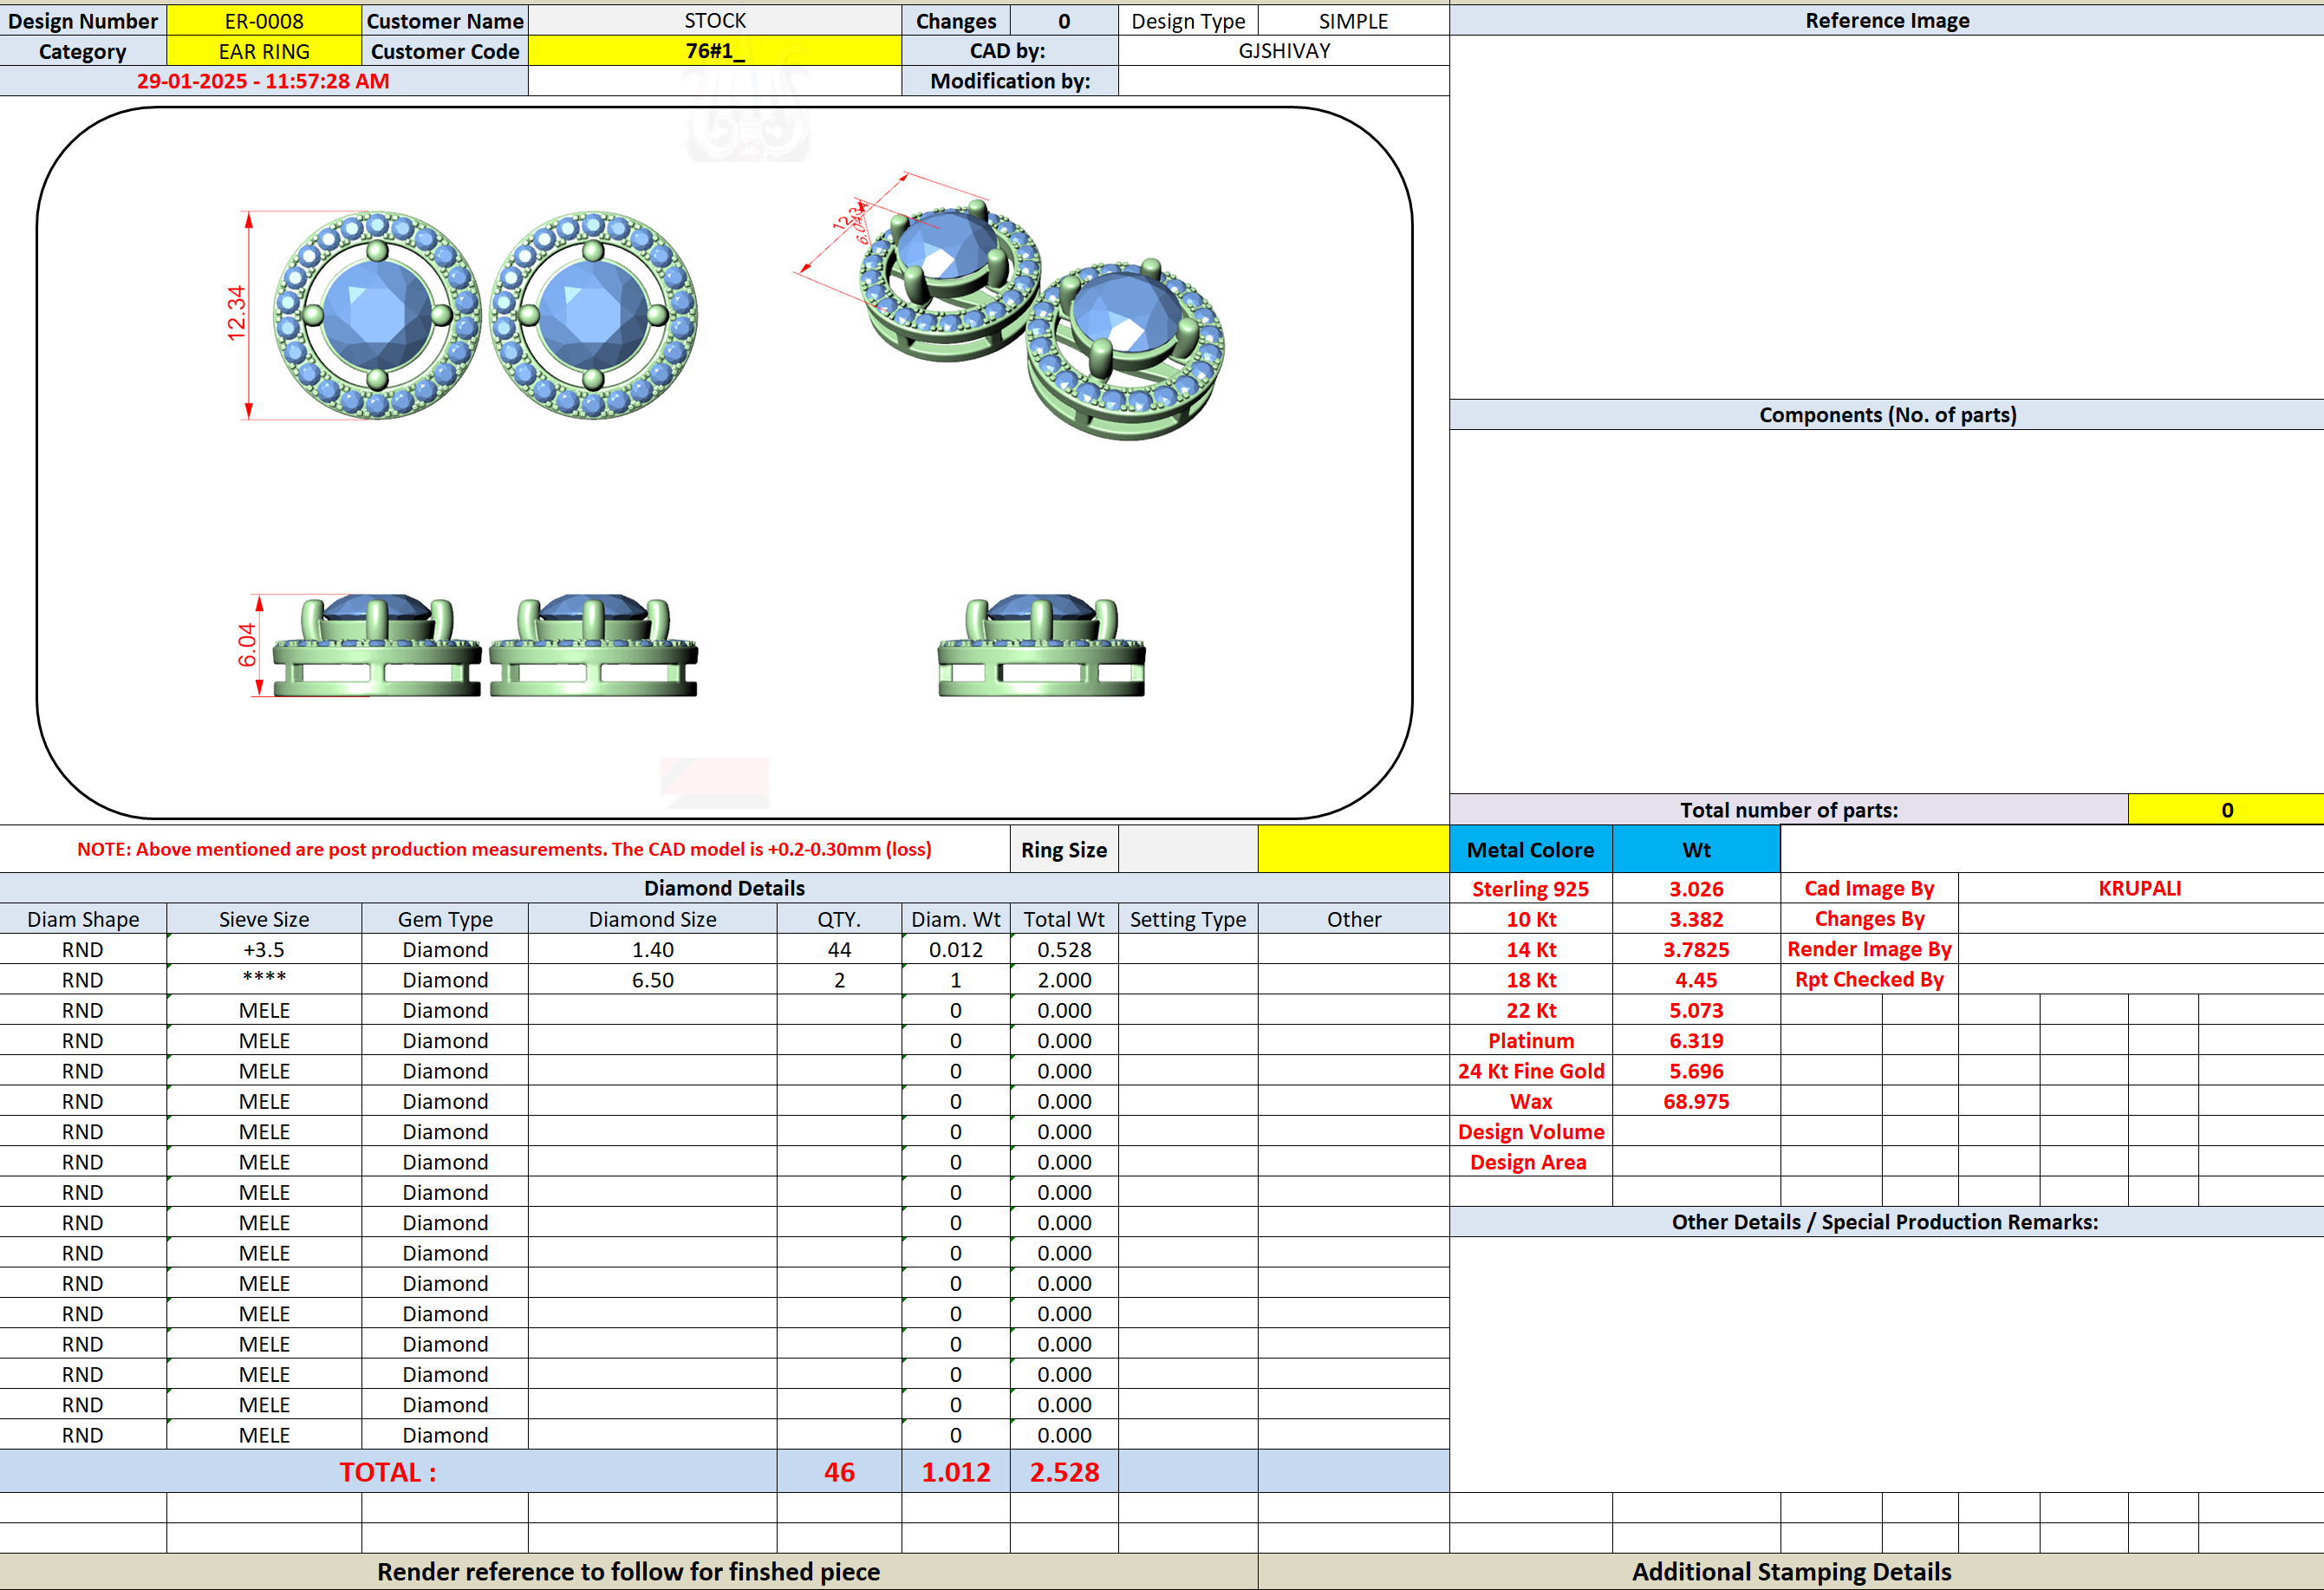
Task: Click the Render reference to follow footer
Action: click(x=628, y=1572)
